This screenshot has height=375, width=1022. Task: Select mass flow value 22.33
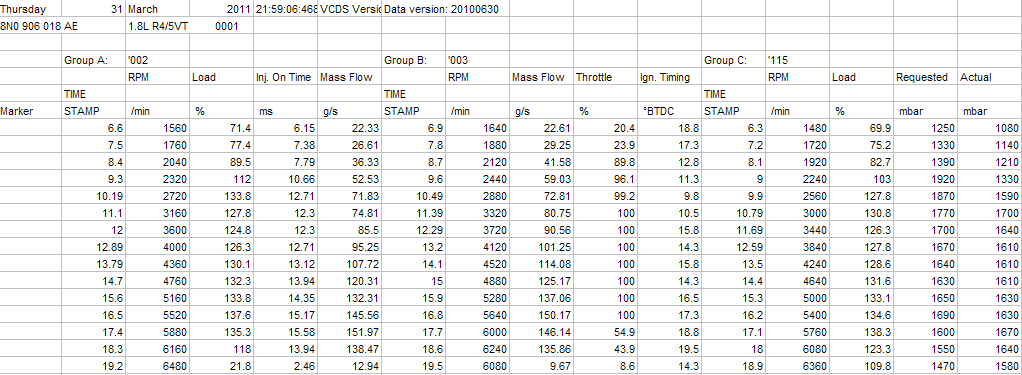point(350,128)
